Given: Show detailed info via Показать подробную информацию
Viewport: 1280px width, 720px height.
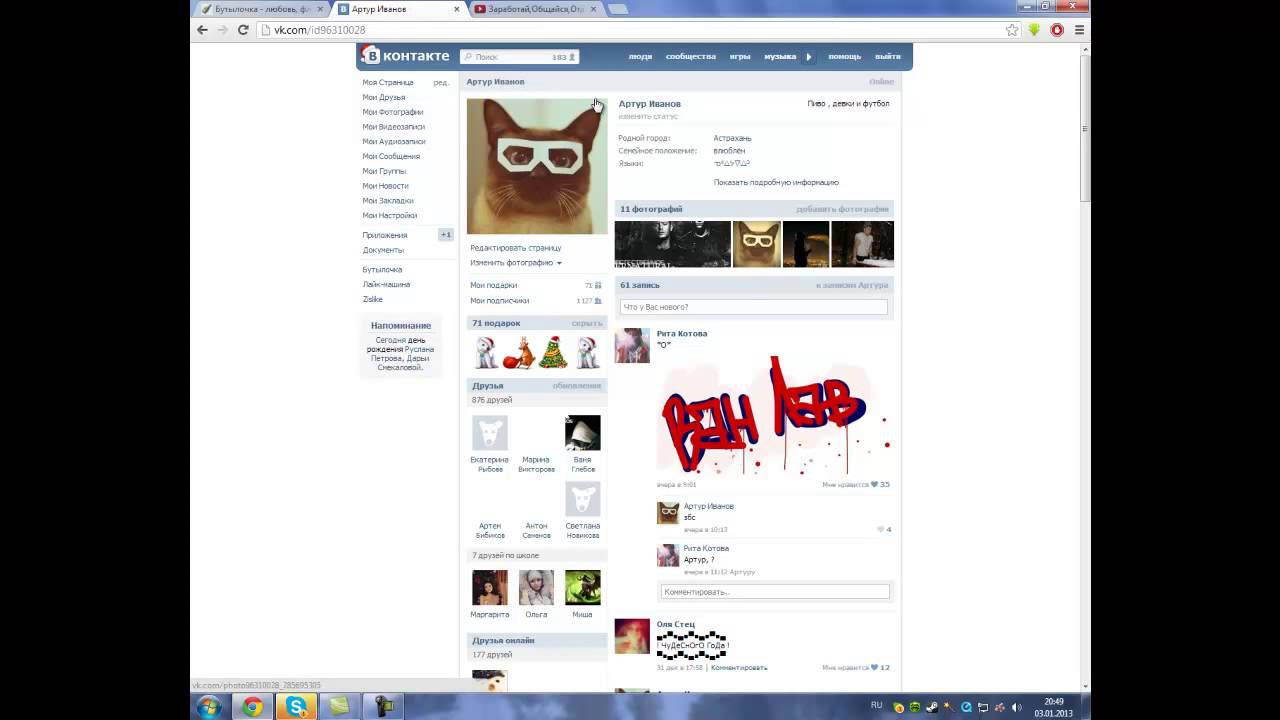Looking at the screenshot, I should pos(776,182).
